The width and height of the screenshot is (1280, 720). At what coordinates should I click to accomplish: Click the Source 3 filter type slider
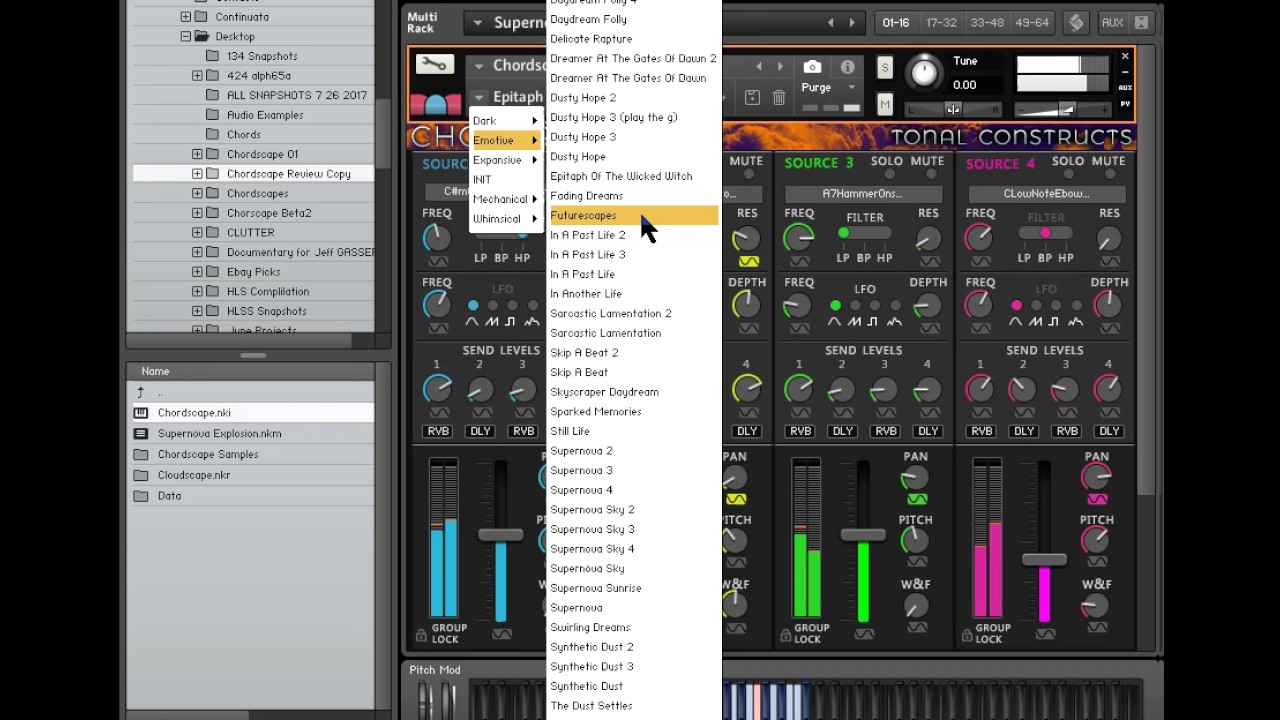pos(864,233)
